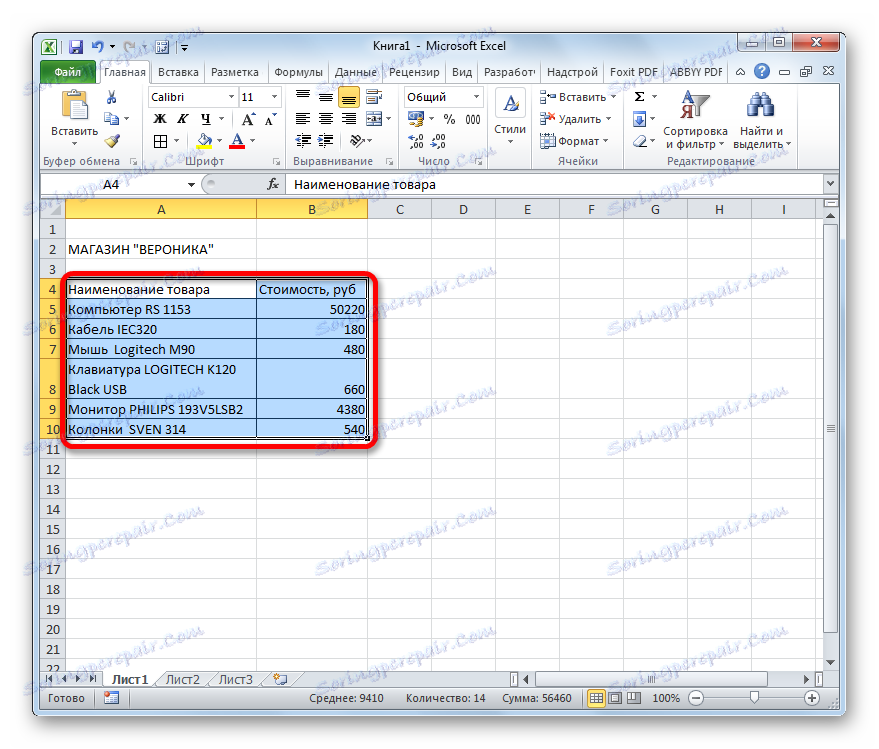
Task: Switch to the Разметка tab
Action: [234, 72]
